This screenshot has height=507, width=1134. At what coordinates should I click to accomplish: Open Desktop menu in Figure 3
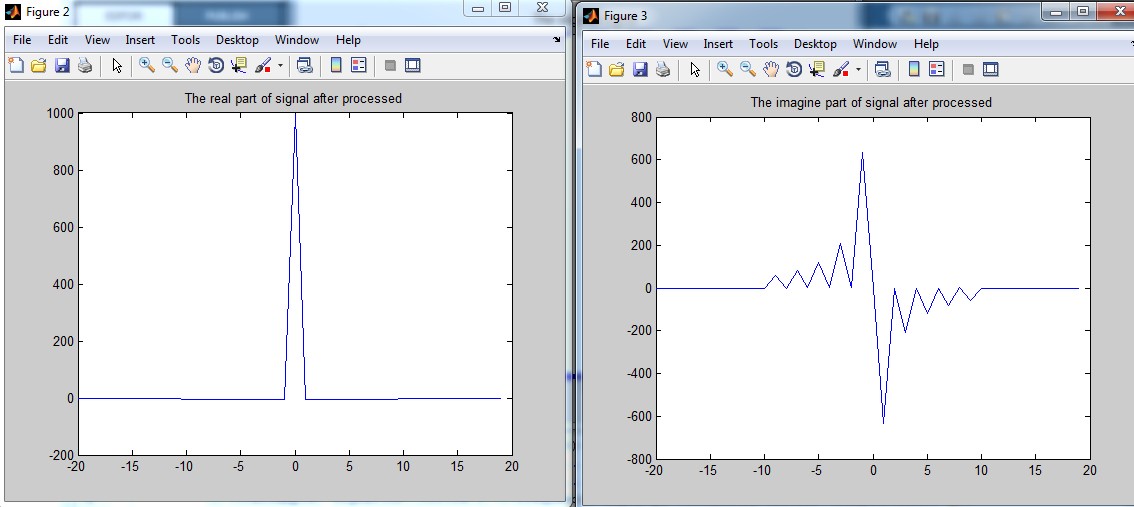[x=815, y=43]
